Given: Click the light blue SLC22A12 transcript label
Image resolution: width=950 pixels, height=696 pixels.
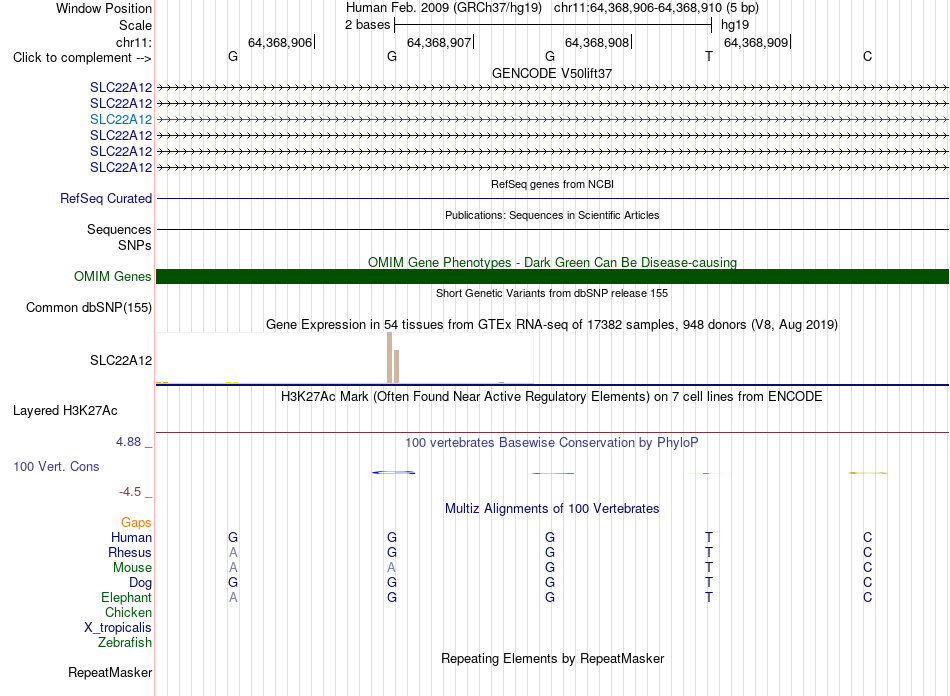Looking at the screenshot, I should point(121,119).
